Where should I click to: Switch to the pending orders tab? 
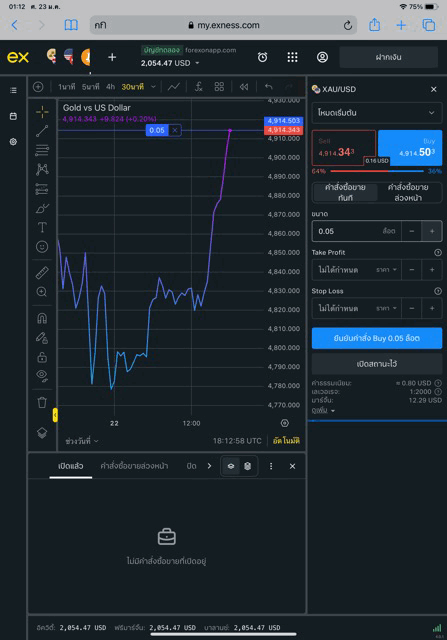click(x=134, y=466)
